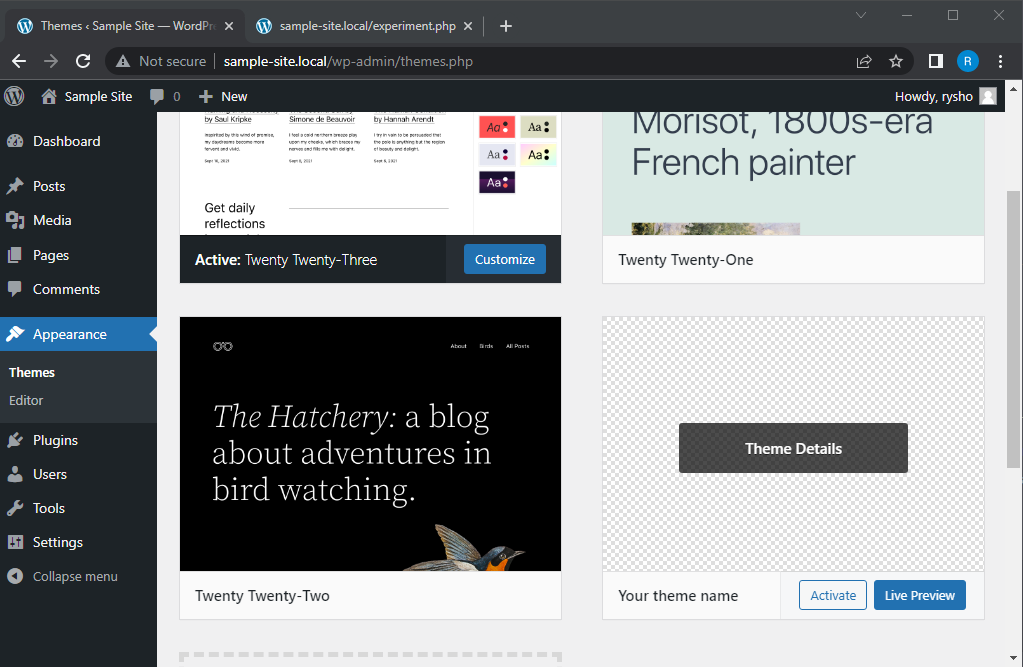The height and width of the screenshot is (667, 1023).
Task: Open the Tools menu item
Action: coord(78,508)
